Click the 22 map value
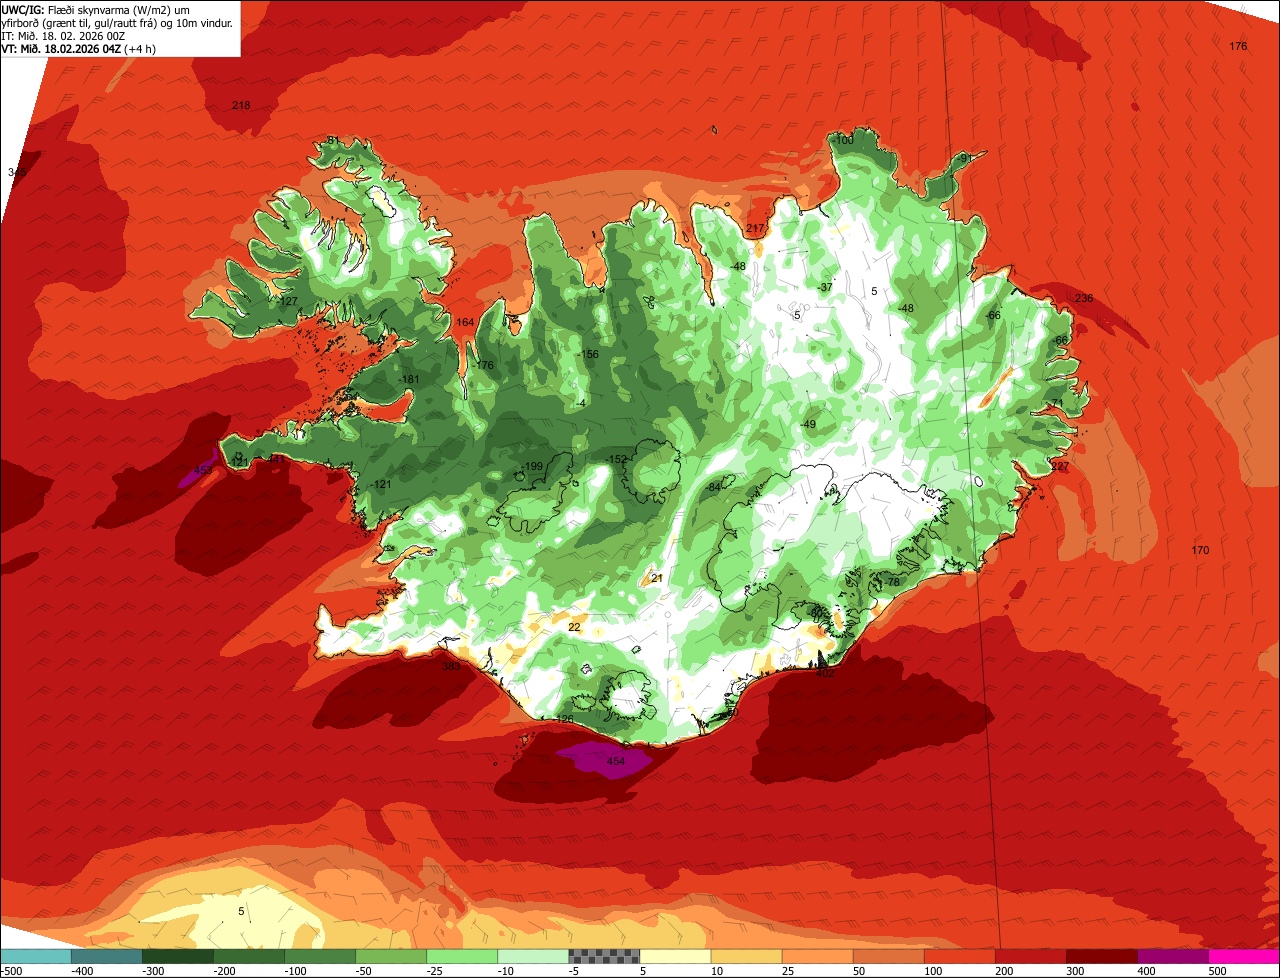Viewport: 1280px width, 978px height. click(574, 628)
